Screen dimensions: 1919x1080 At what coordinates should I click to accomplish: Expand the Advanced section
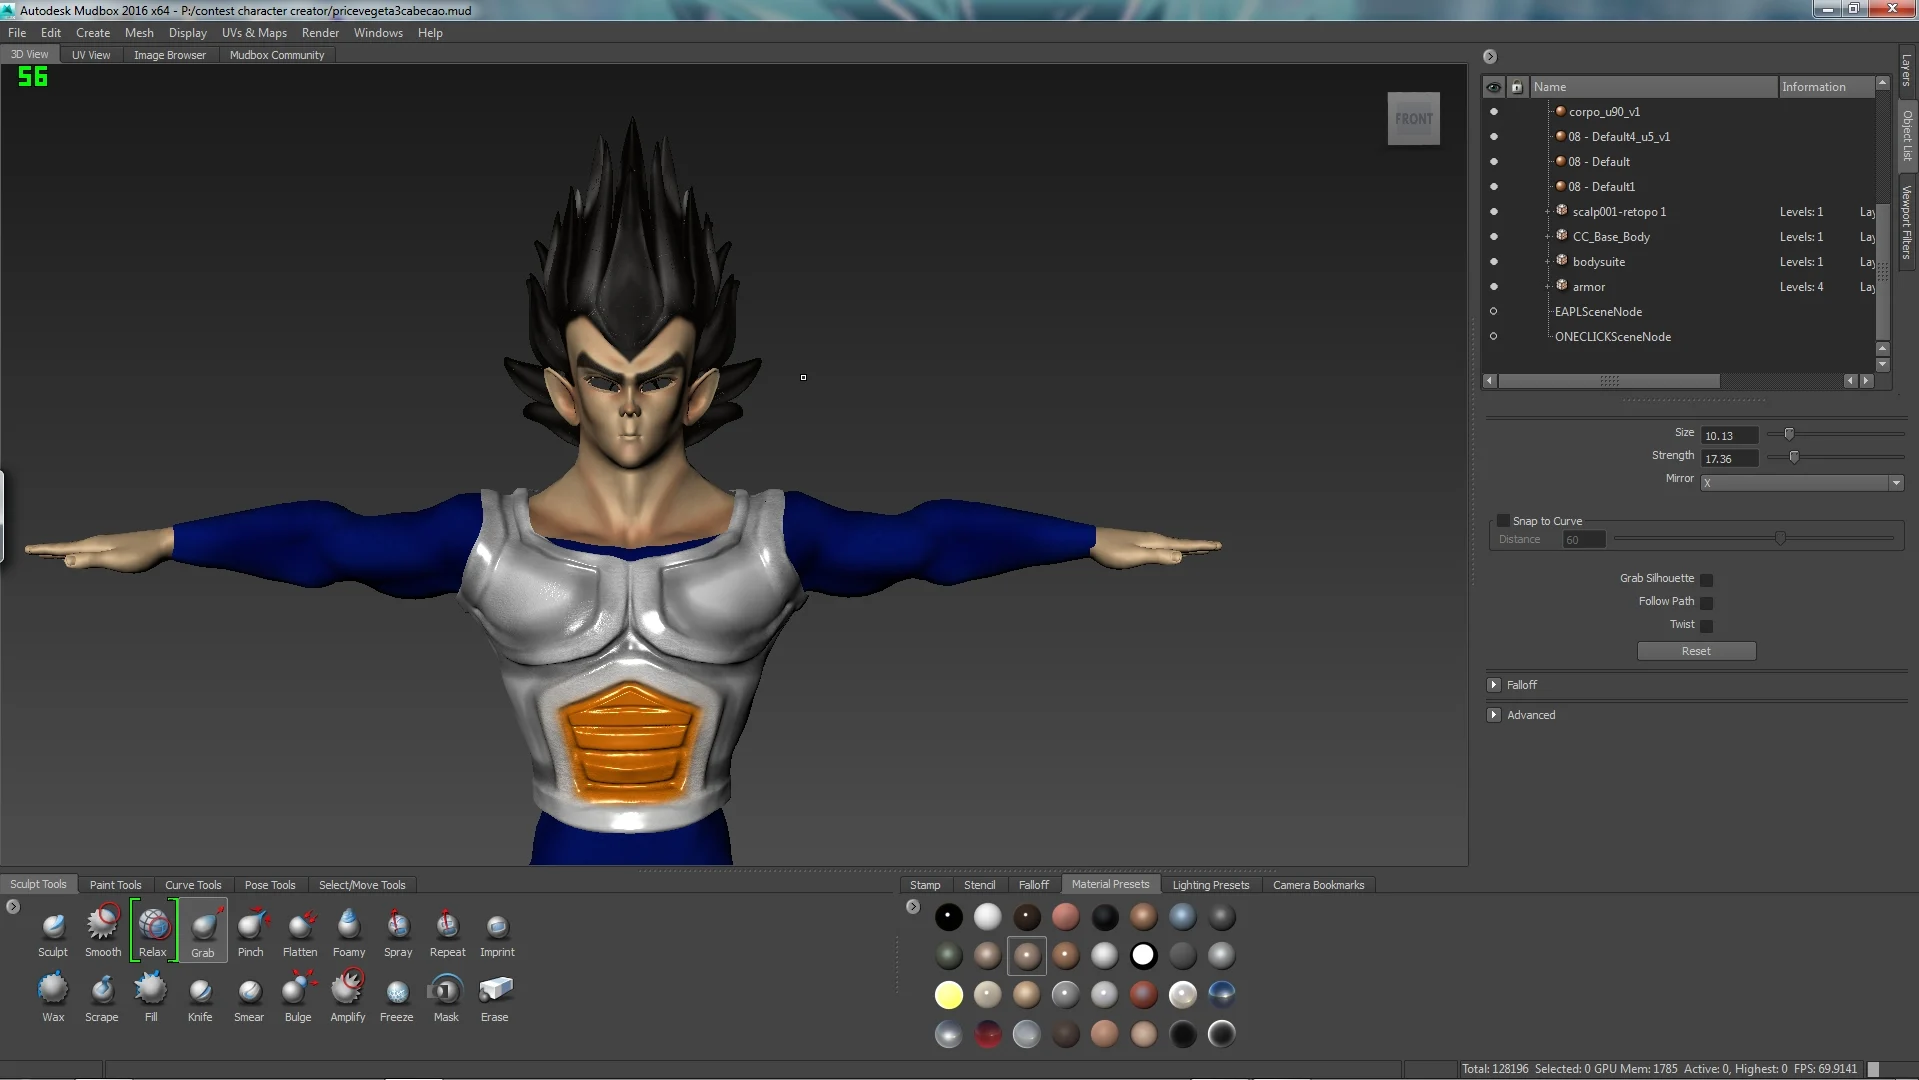(x=1494, y=715)
